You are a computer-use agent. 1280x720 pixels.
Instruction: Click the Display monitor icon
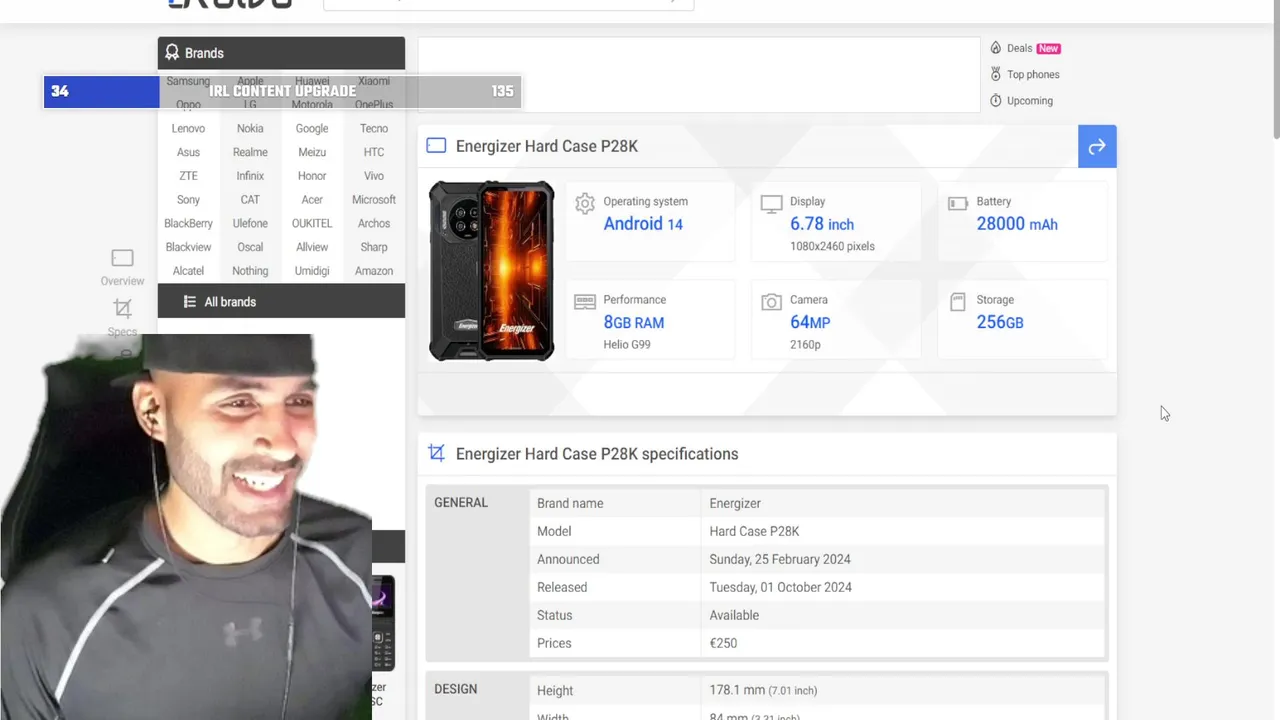771,204
